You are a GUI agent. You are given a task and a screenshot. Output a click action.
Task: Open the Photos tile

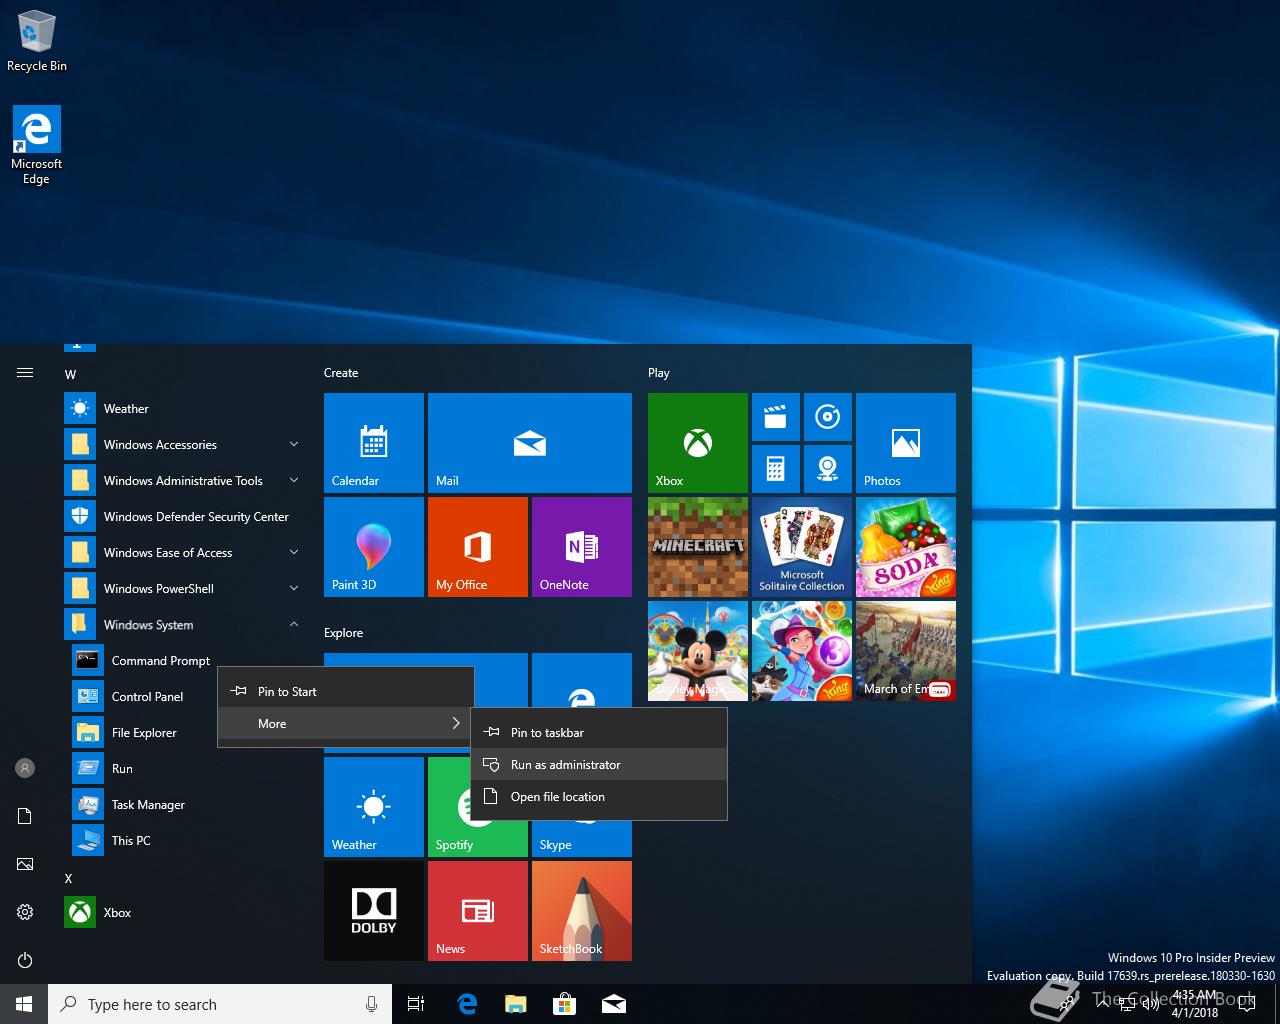(906, 443)
